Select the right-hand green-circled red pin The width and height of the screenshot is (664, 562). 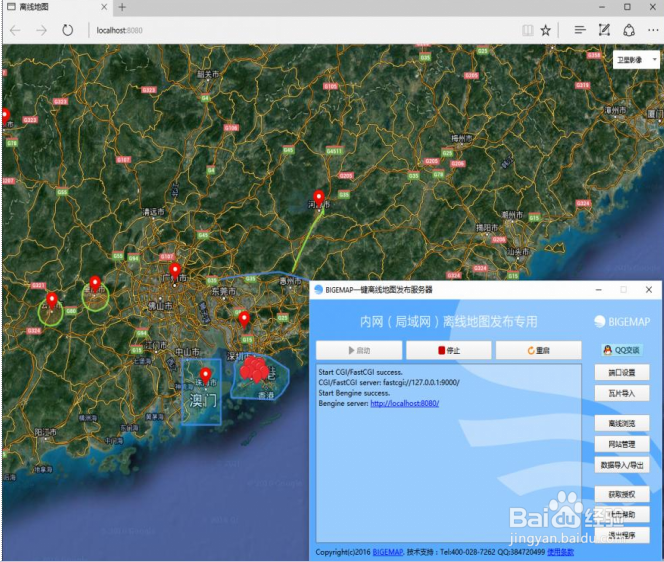click(95, 284)
